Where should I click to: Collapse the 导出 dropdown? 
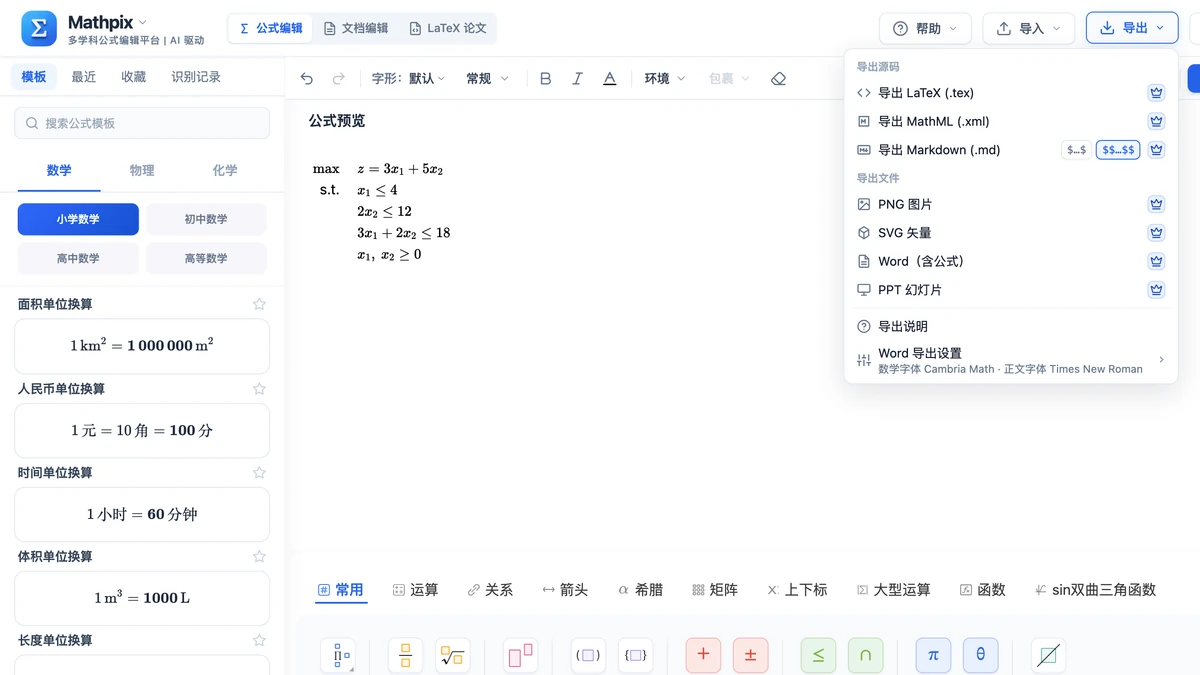coord(1131,28)
